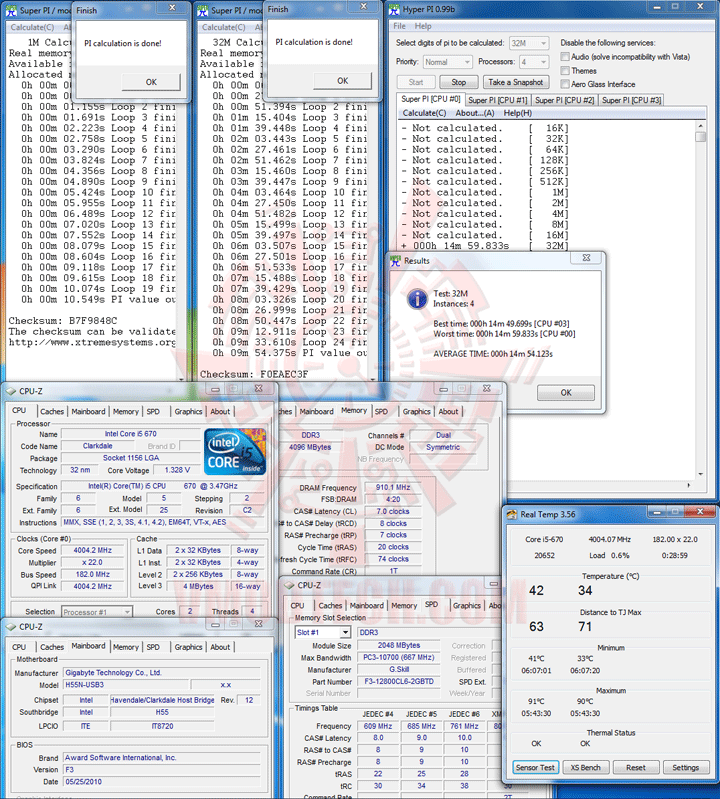The height and width of the screenshot is (799, 720).
Task: Click the Results dialog info icon
Action: 417,299
